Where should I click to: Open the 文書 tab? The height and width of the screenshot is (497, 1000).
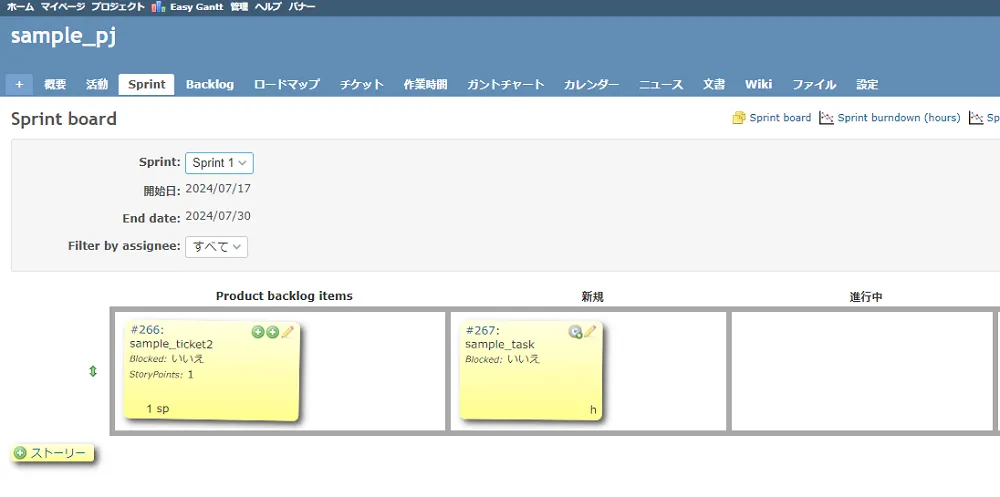[x=714, y=84]
